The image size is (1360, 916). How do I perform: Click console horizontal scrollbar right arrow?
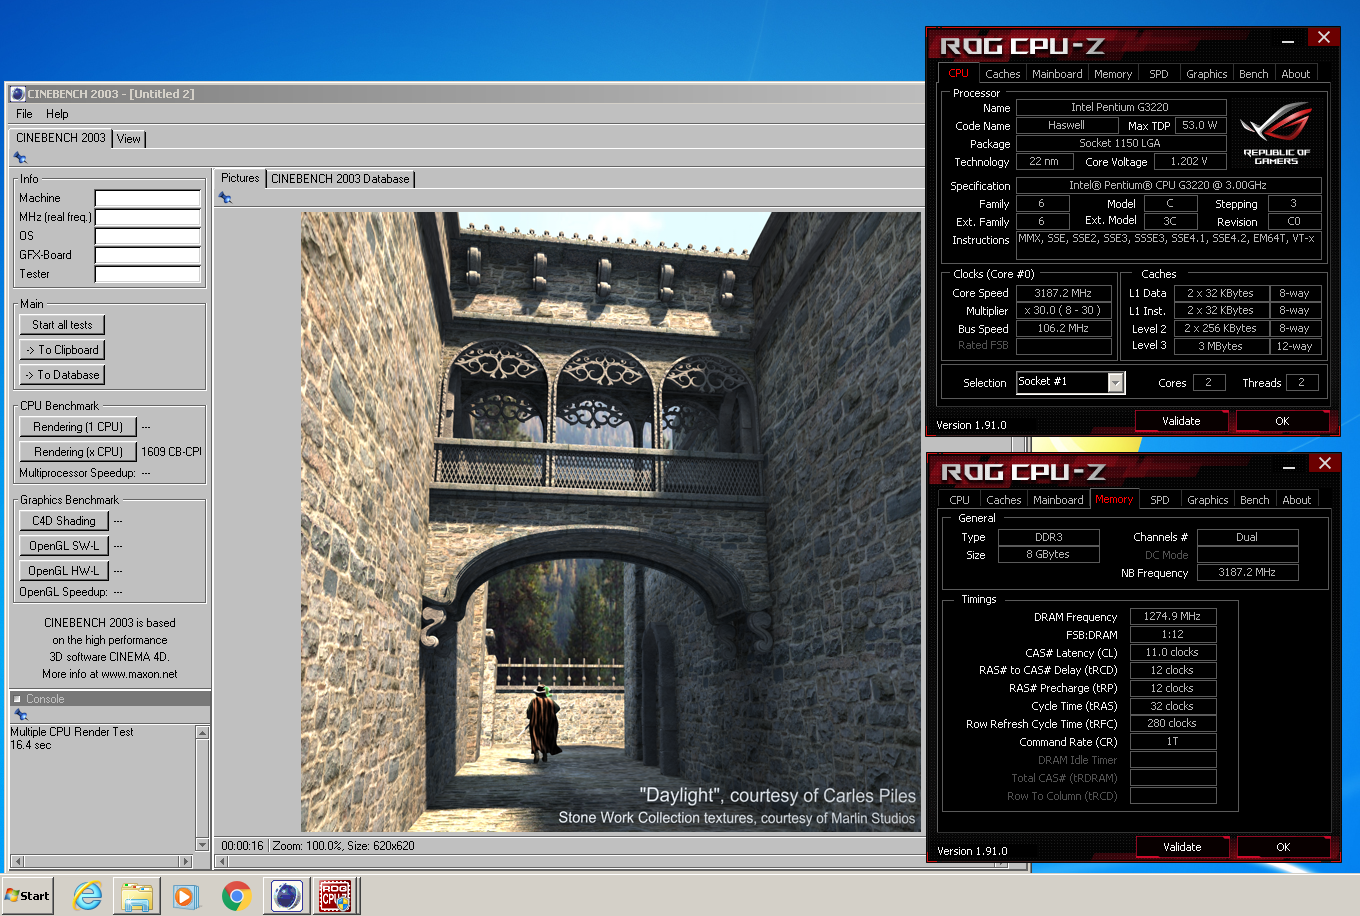point(185,861)
